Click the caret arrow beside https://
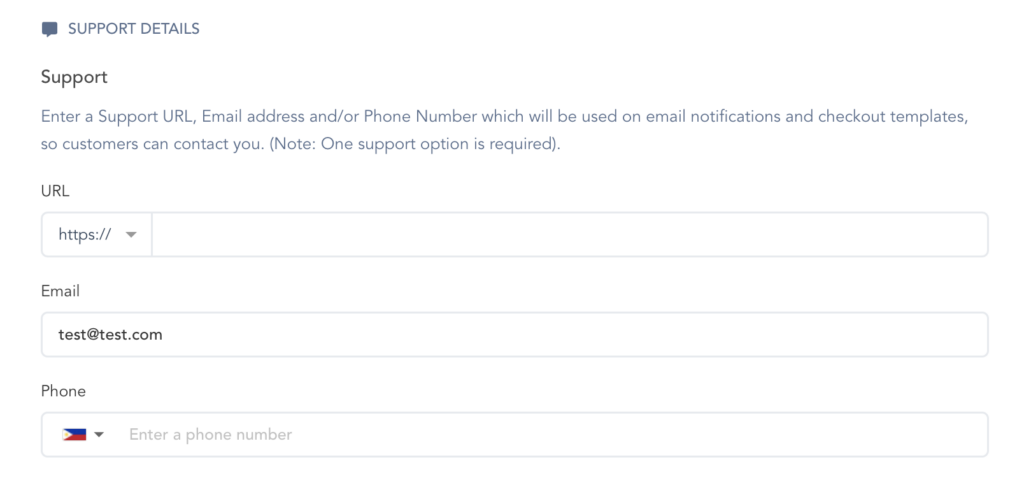 pos(130,235)
